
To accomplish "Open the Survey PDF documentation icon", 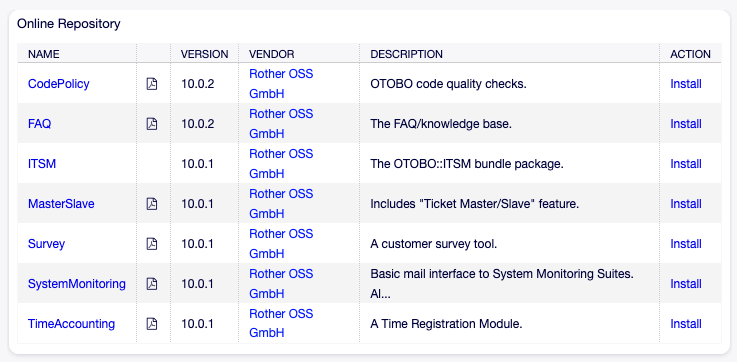I will coord(152,244).
